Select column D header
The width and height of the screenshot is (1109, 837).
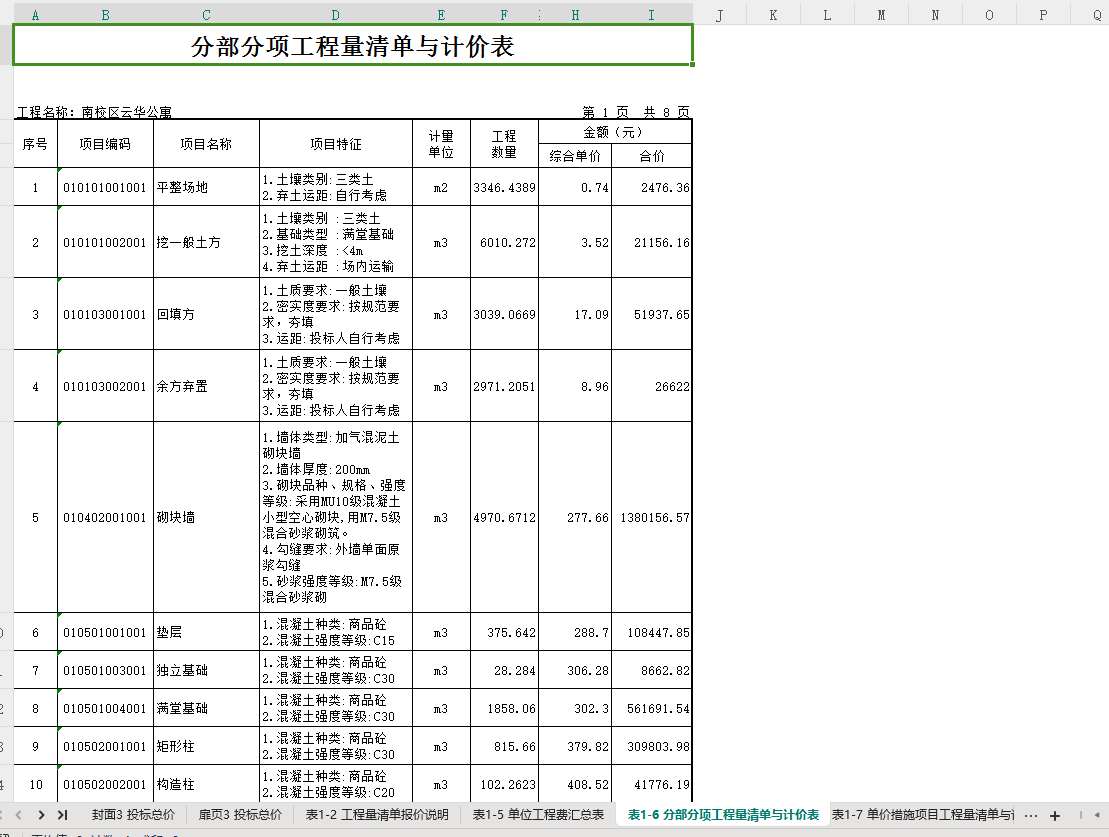tap(335, 15)
